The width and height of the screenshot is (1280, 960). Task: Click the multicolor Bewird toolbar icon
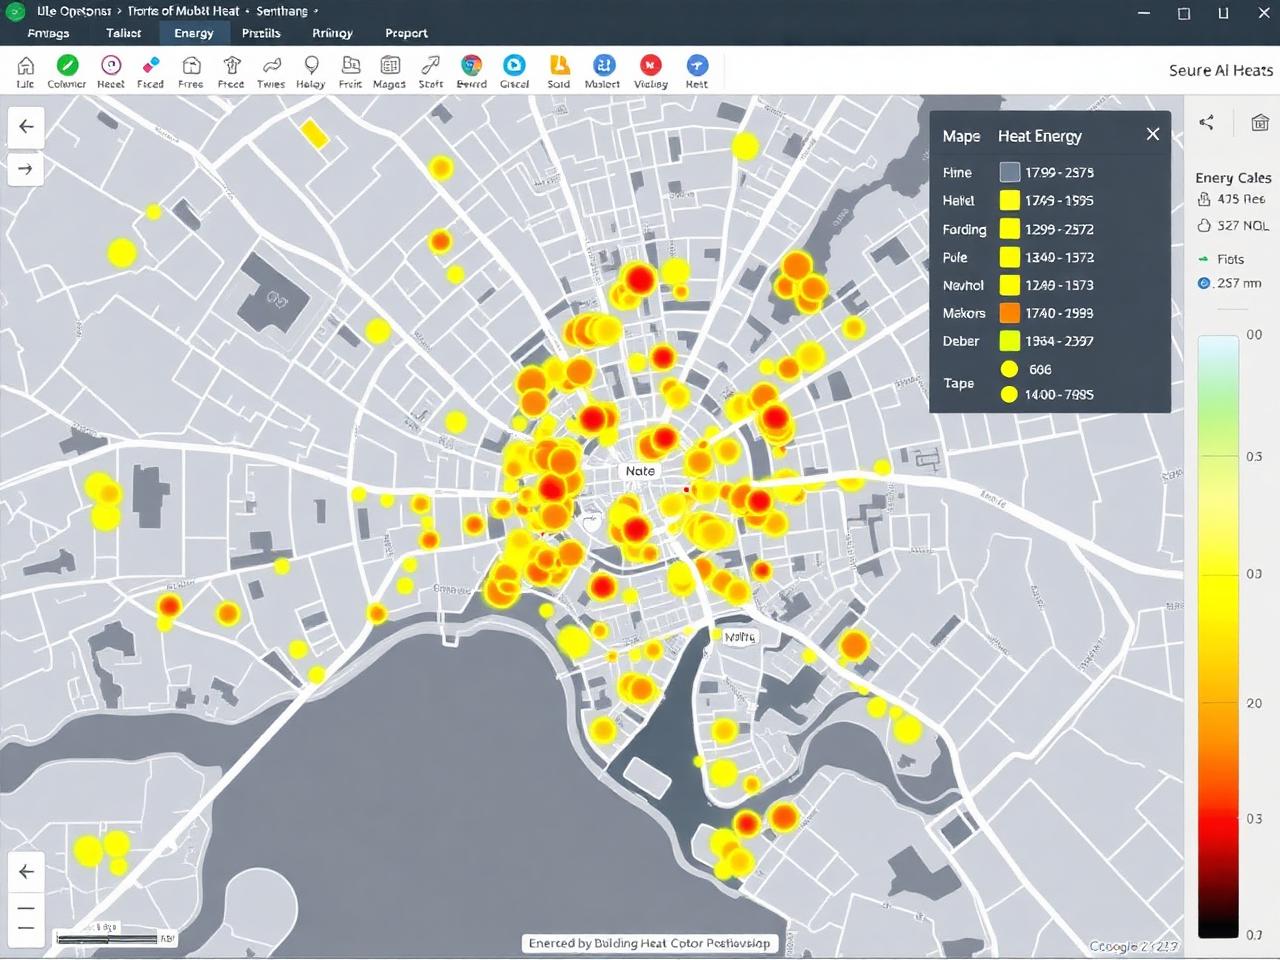click(471, 66)
